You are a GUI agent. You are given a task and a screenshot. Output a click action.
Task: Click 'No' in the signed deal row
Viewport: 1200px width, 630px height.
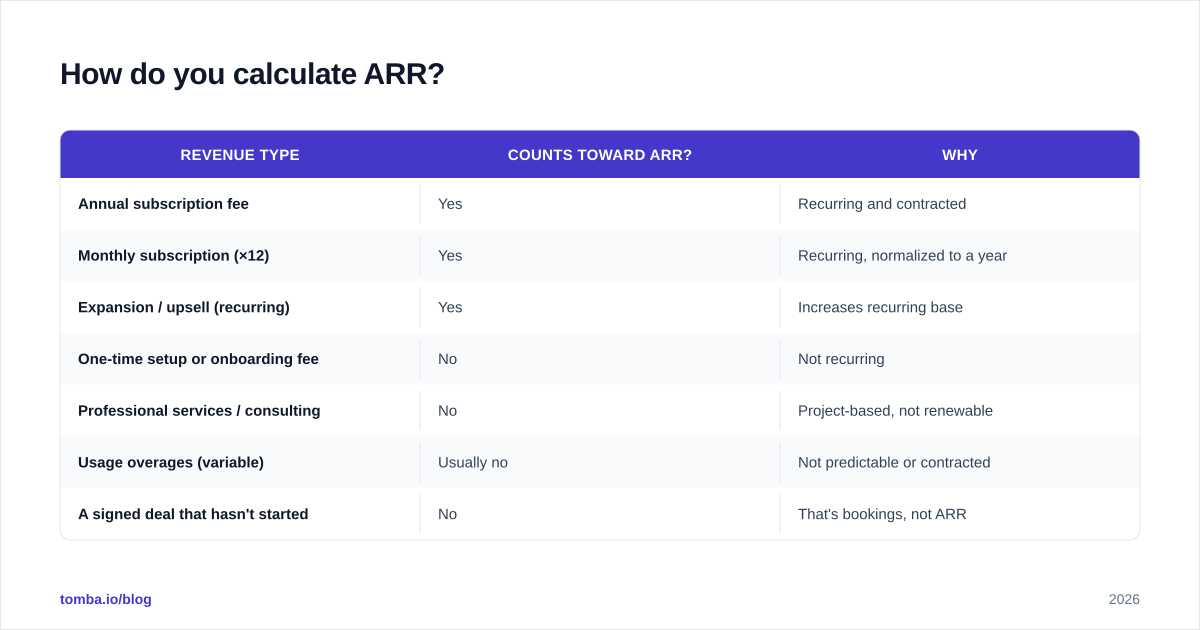447,514
